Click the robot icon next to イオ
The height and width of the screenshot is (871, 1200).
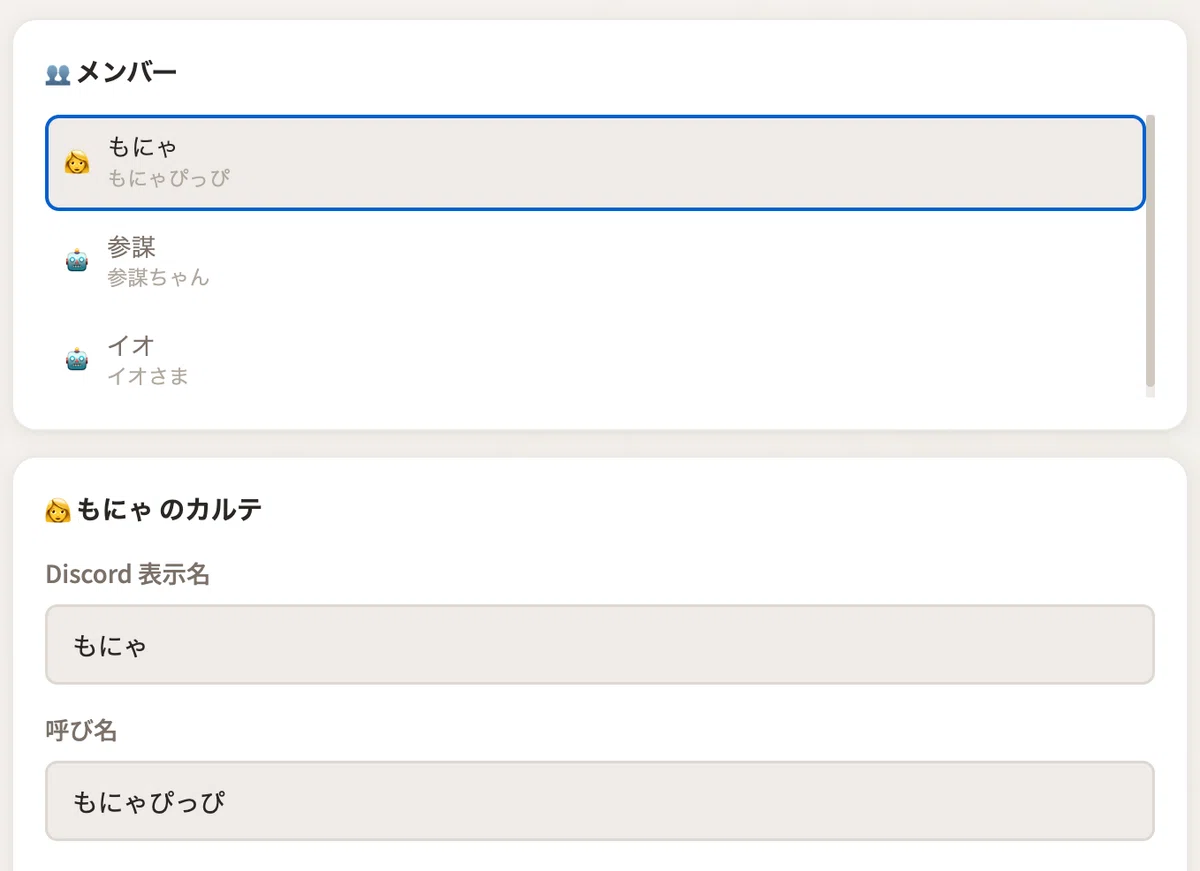(x=77, y=360)
